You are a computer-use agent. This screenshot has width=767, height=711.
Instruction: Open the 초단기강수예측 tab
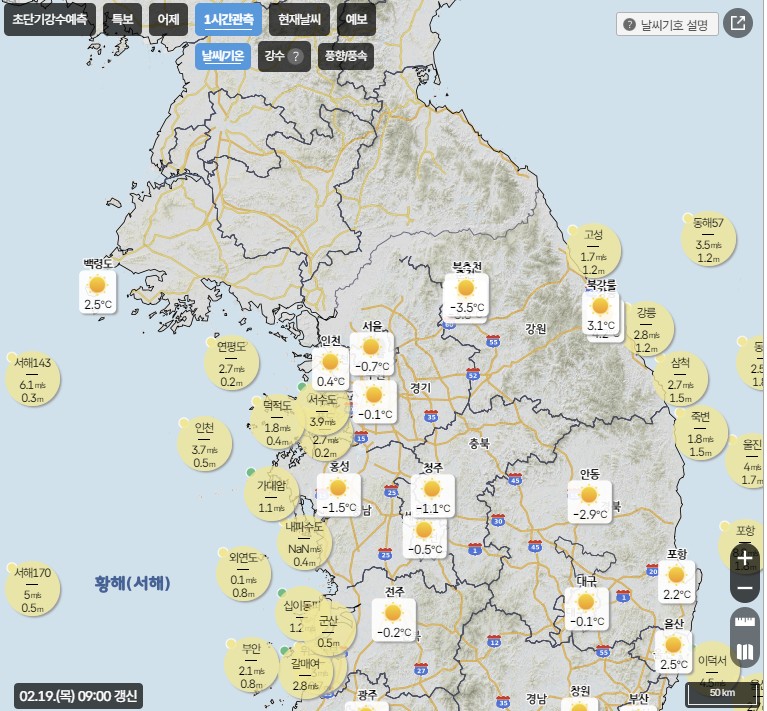(49, 20)
